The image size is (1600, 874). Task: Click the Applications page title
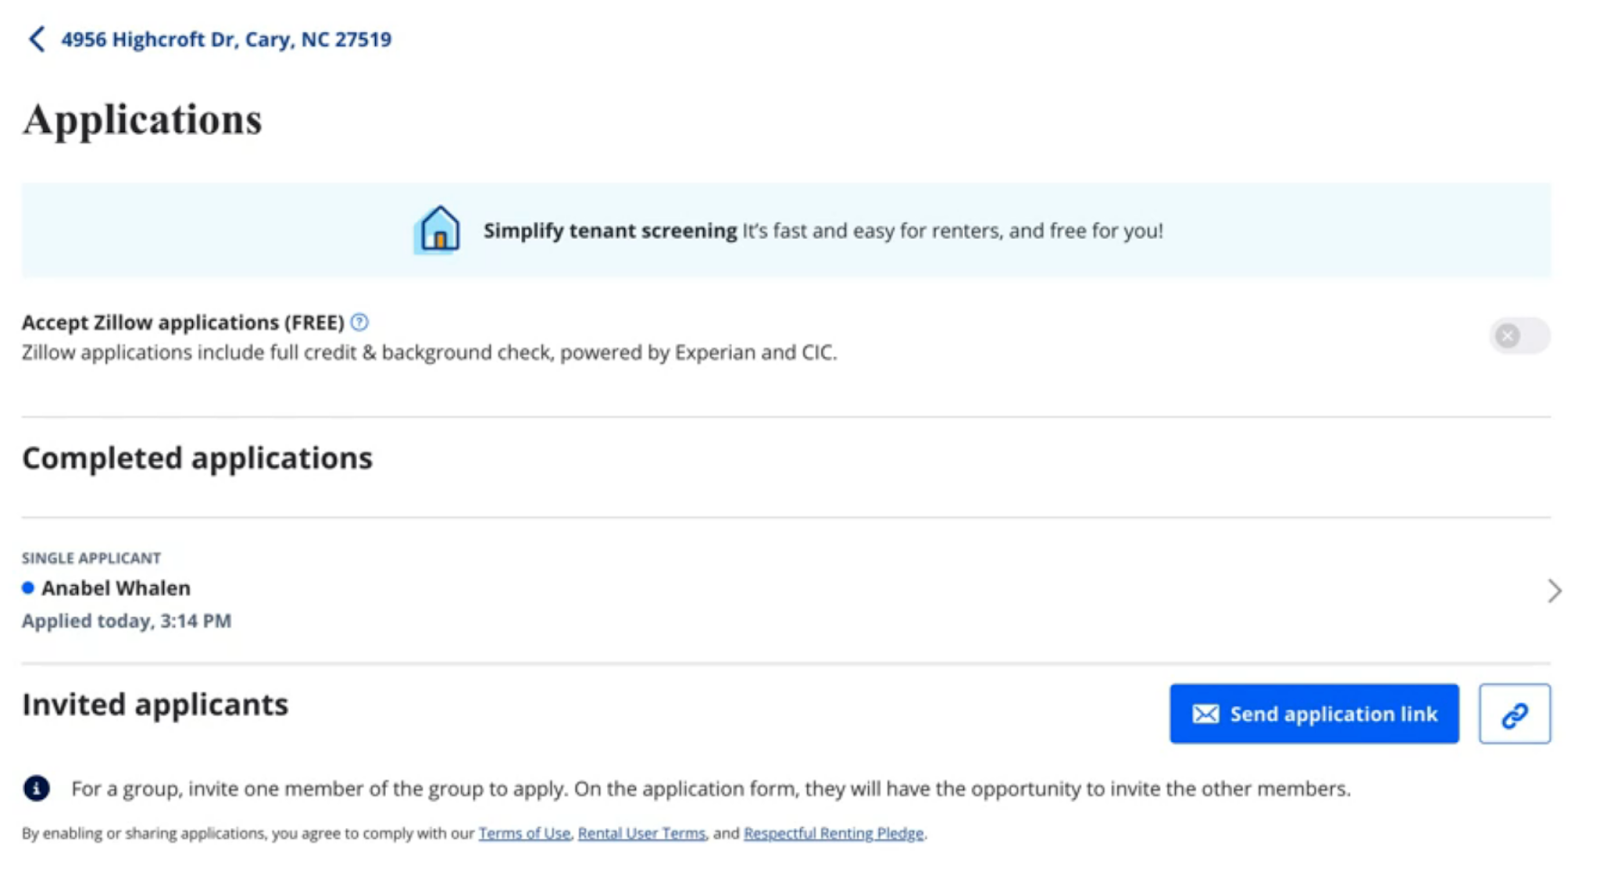click(x=142, y=121)
